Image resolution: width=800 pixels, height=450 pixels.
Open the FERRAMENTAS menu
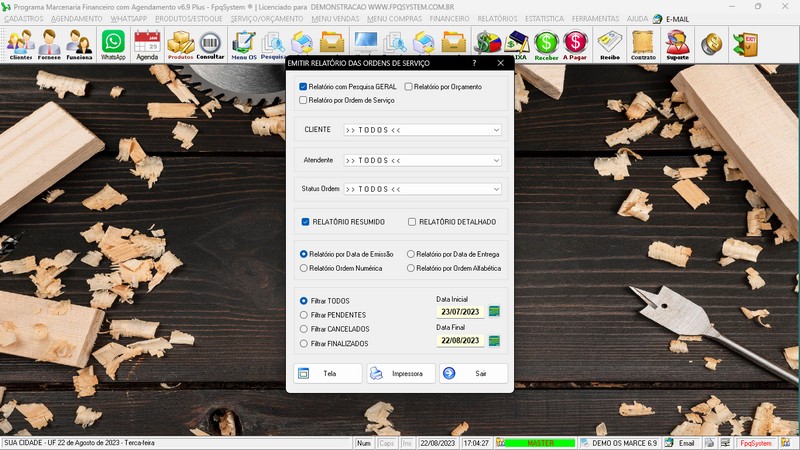(595, 19)
